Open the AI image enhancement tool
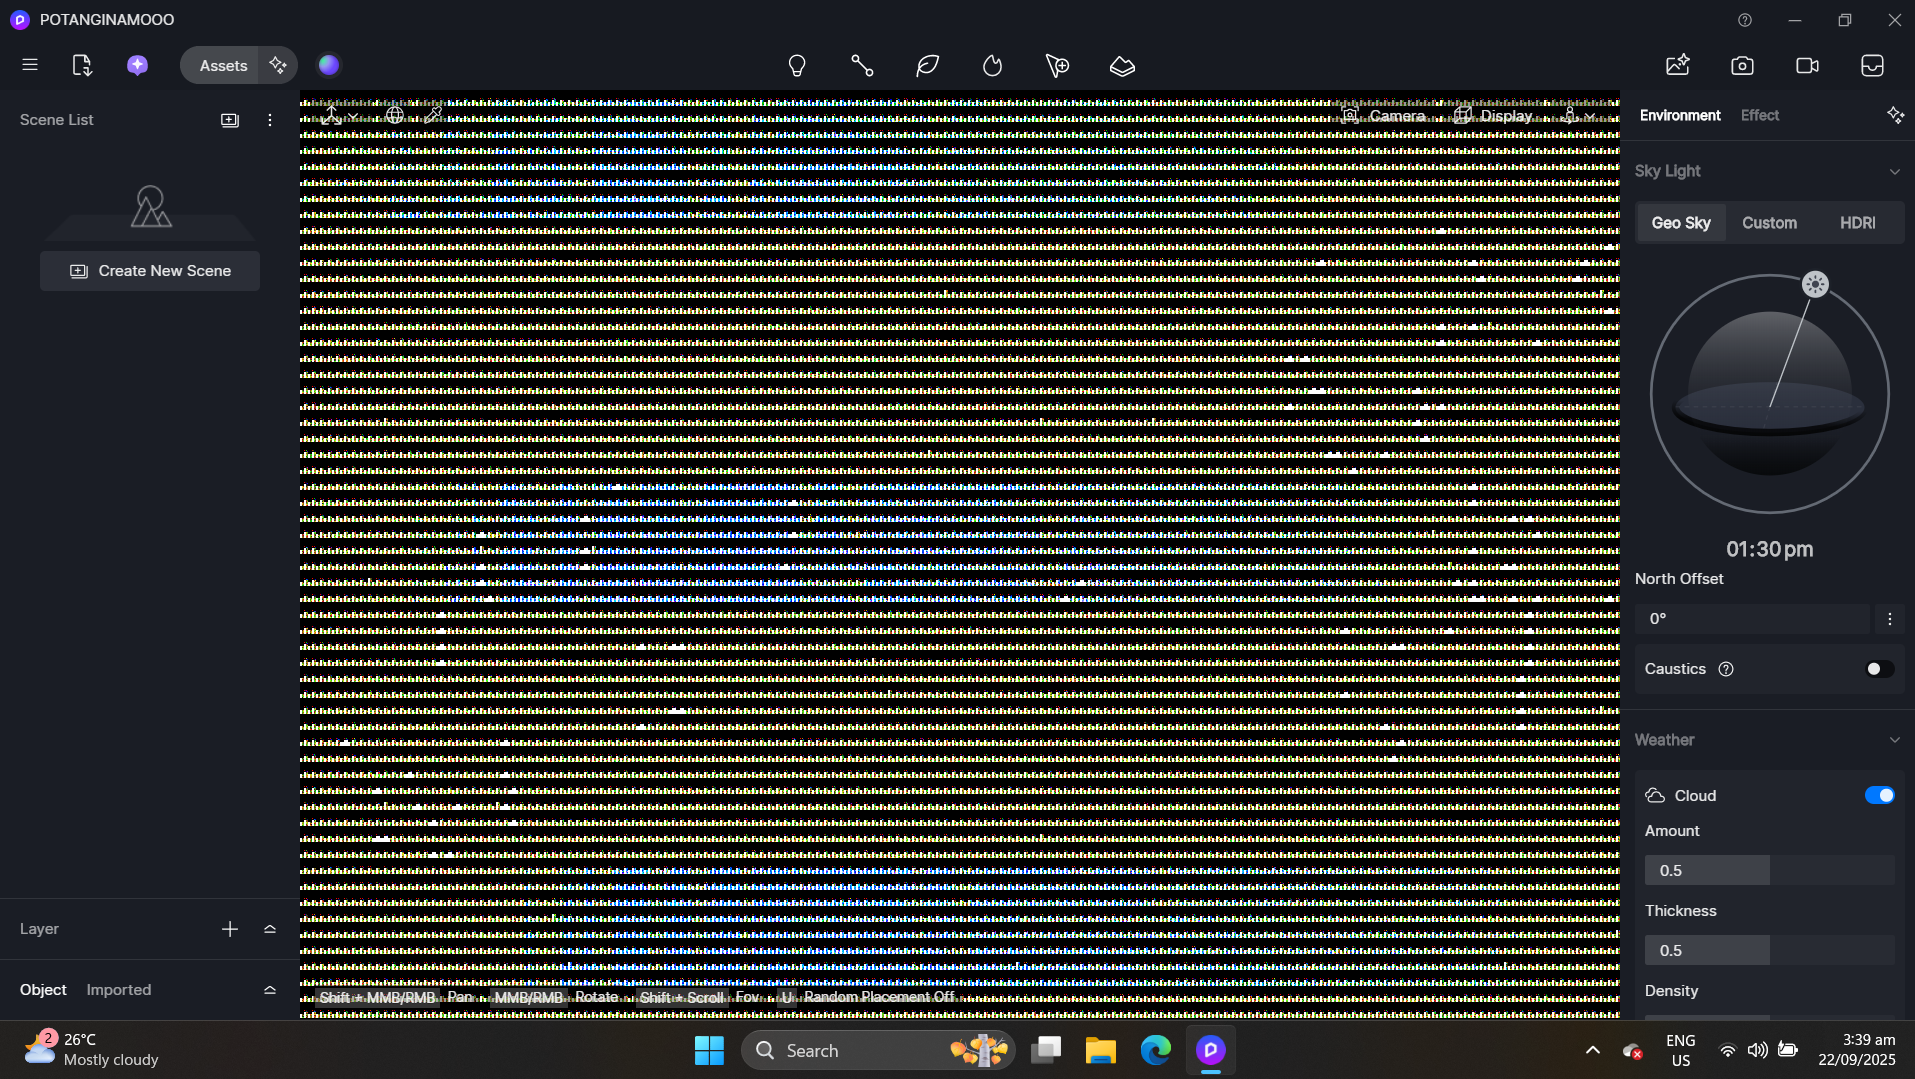 click(x=1677, y=65)
